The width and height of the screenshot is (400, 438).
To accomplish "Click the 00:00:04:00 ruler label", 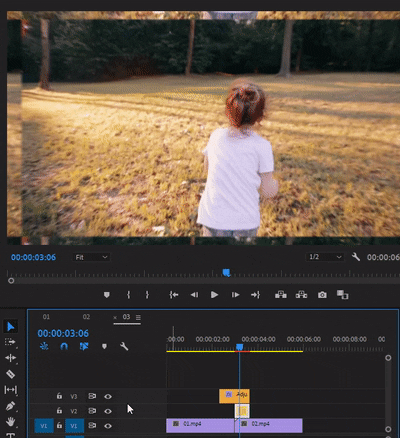I will coord(258,339).
